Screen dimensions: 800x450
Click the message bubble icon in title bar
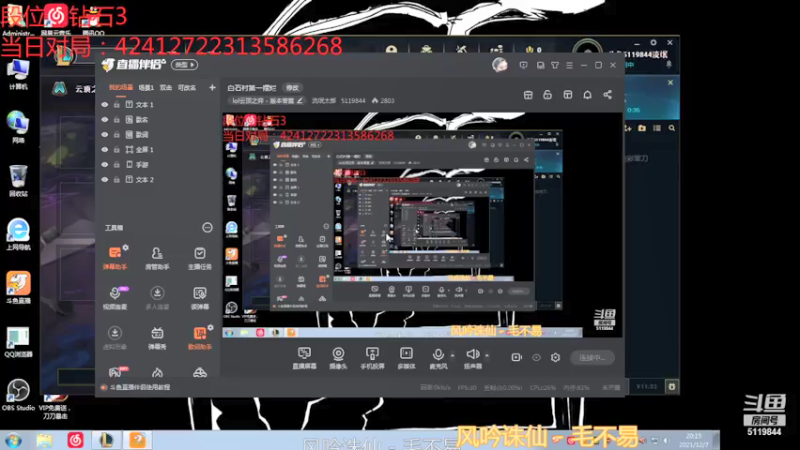523,65
